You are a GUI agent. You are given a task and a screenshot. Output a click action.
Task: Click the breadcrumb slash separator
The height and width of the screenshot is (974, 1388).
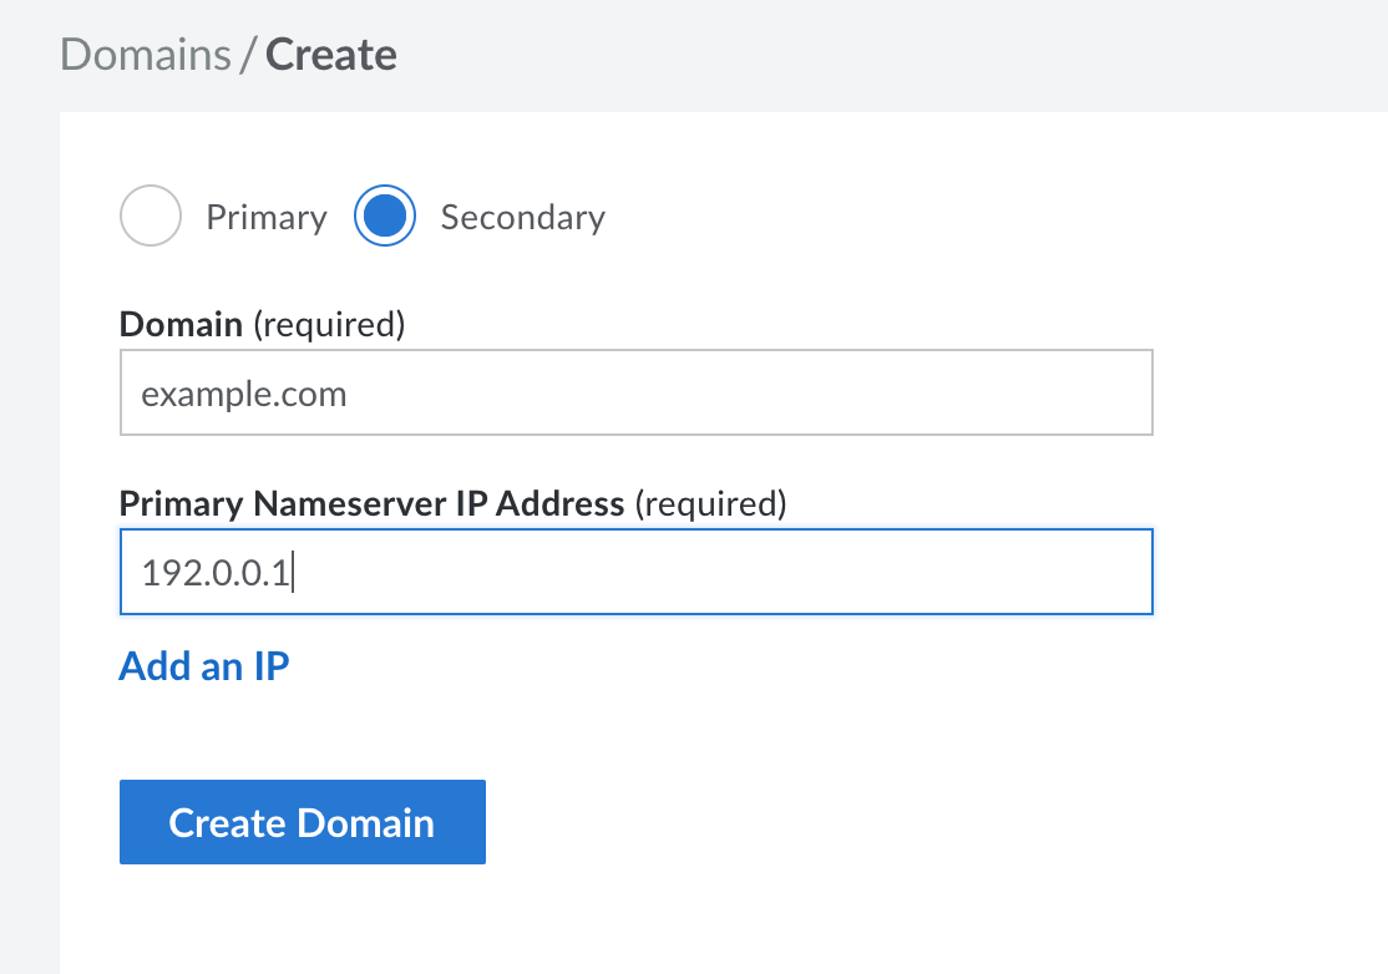[248, 56]
